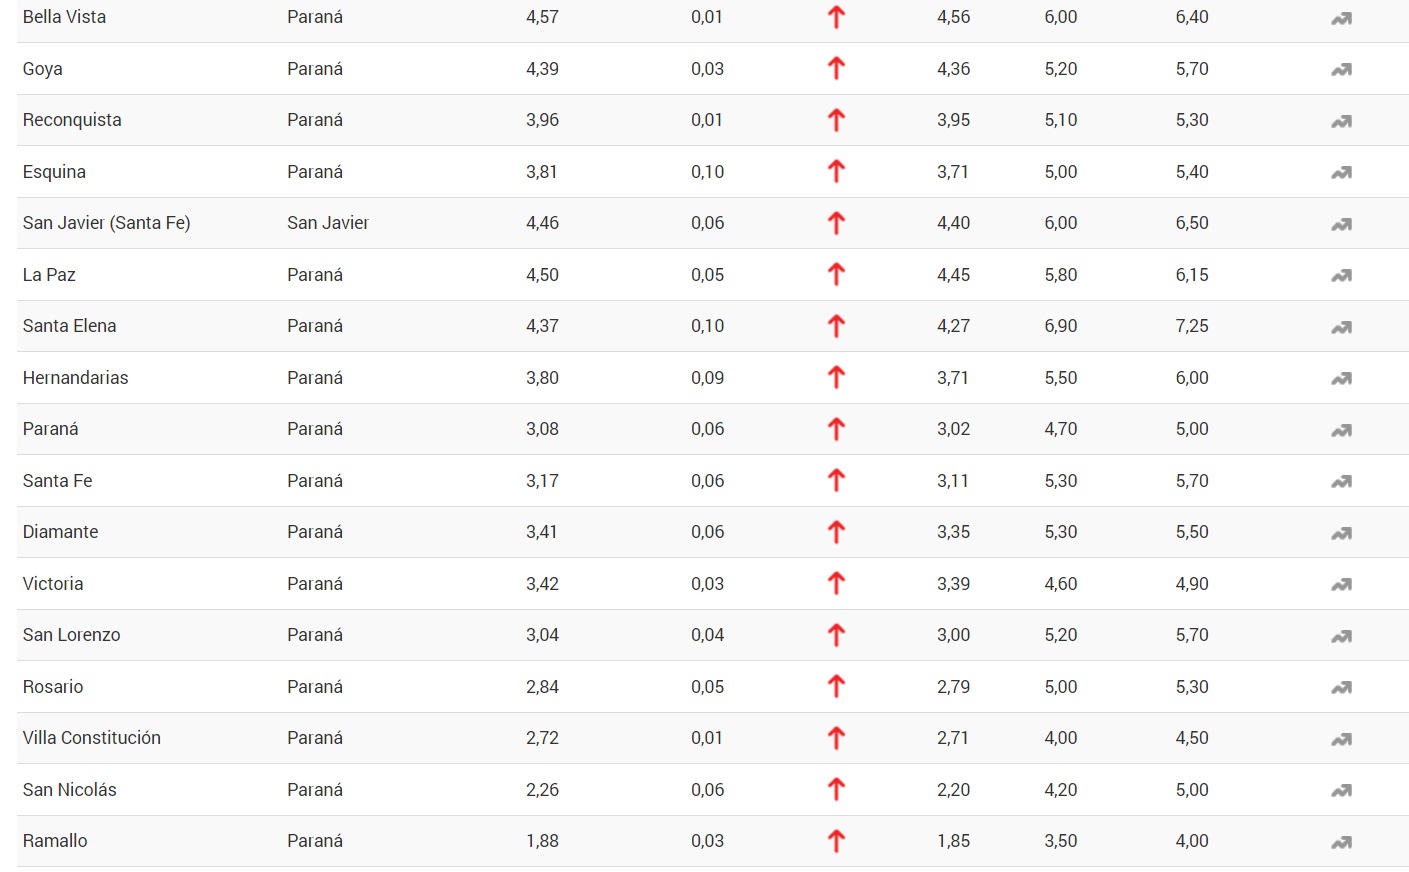Click the San Lorenzo row label
The image size is (1409, 872).
pyautogui.click(x=71, y=635)
